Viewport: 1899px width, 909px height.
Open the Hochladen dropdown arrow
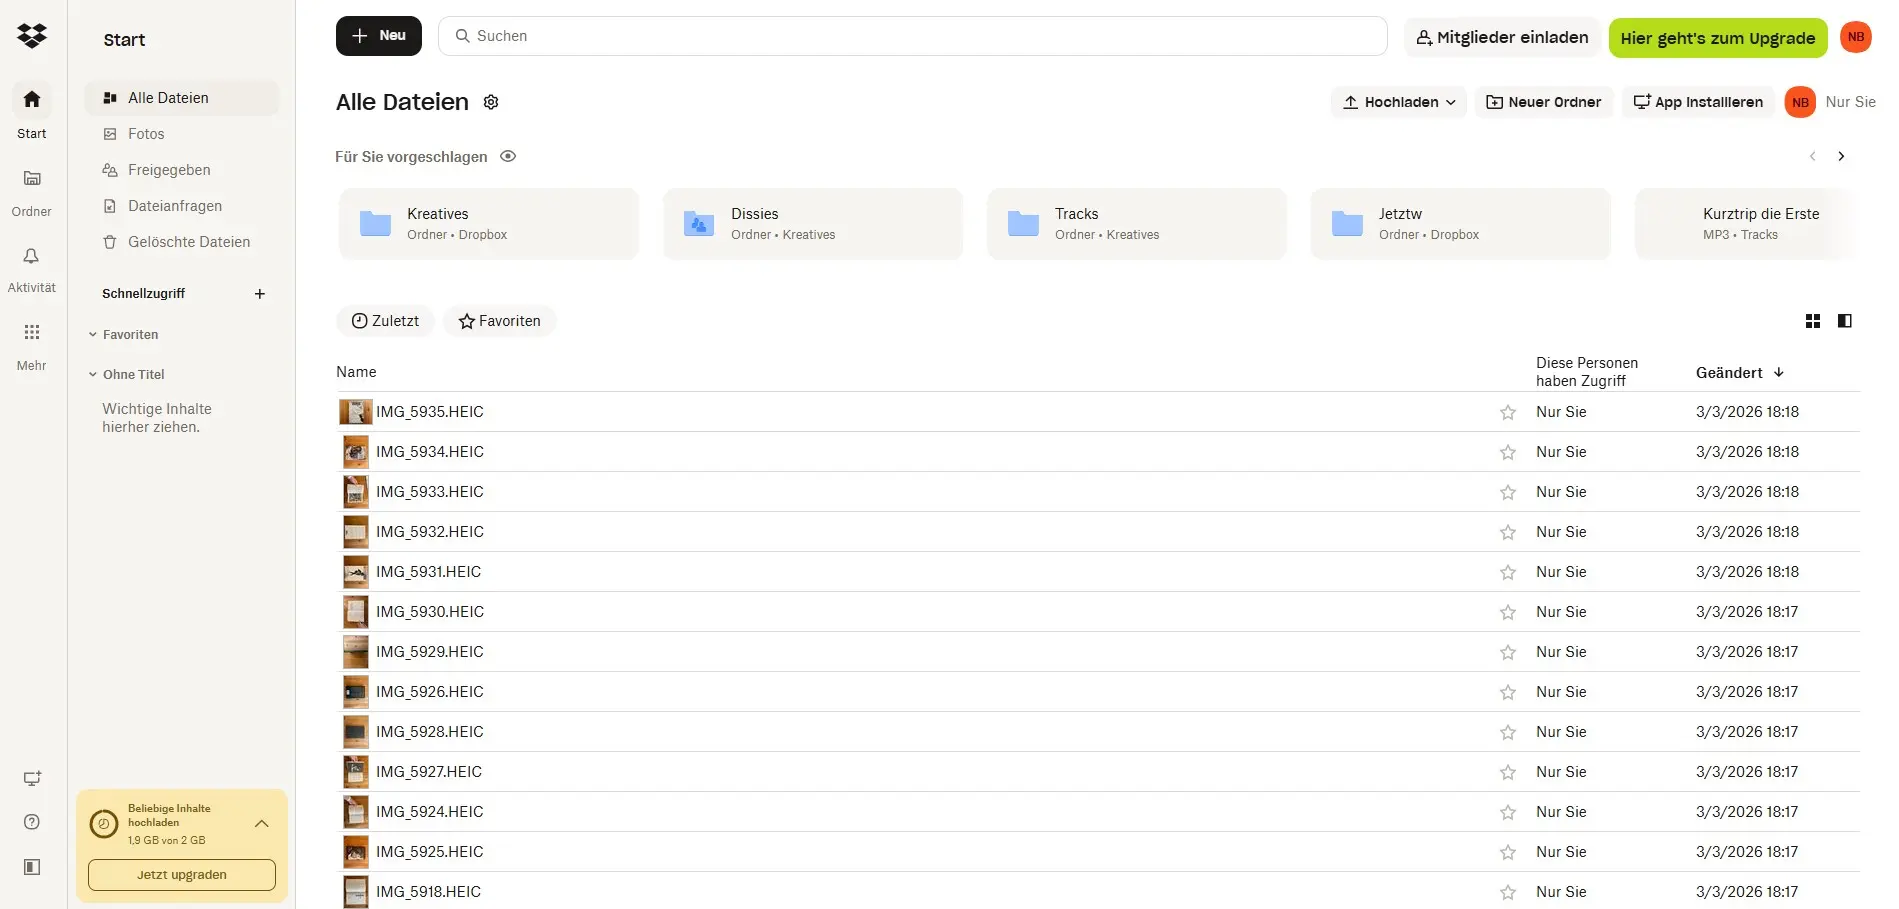(1451, 102)
